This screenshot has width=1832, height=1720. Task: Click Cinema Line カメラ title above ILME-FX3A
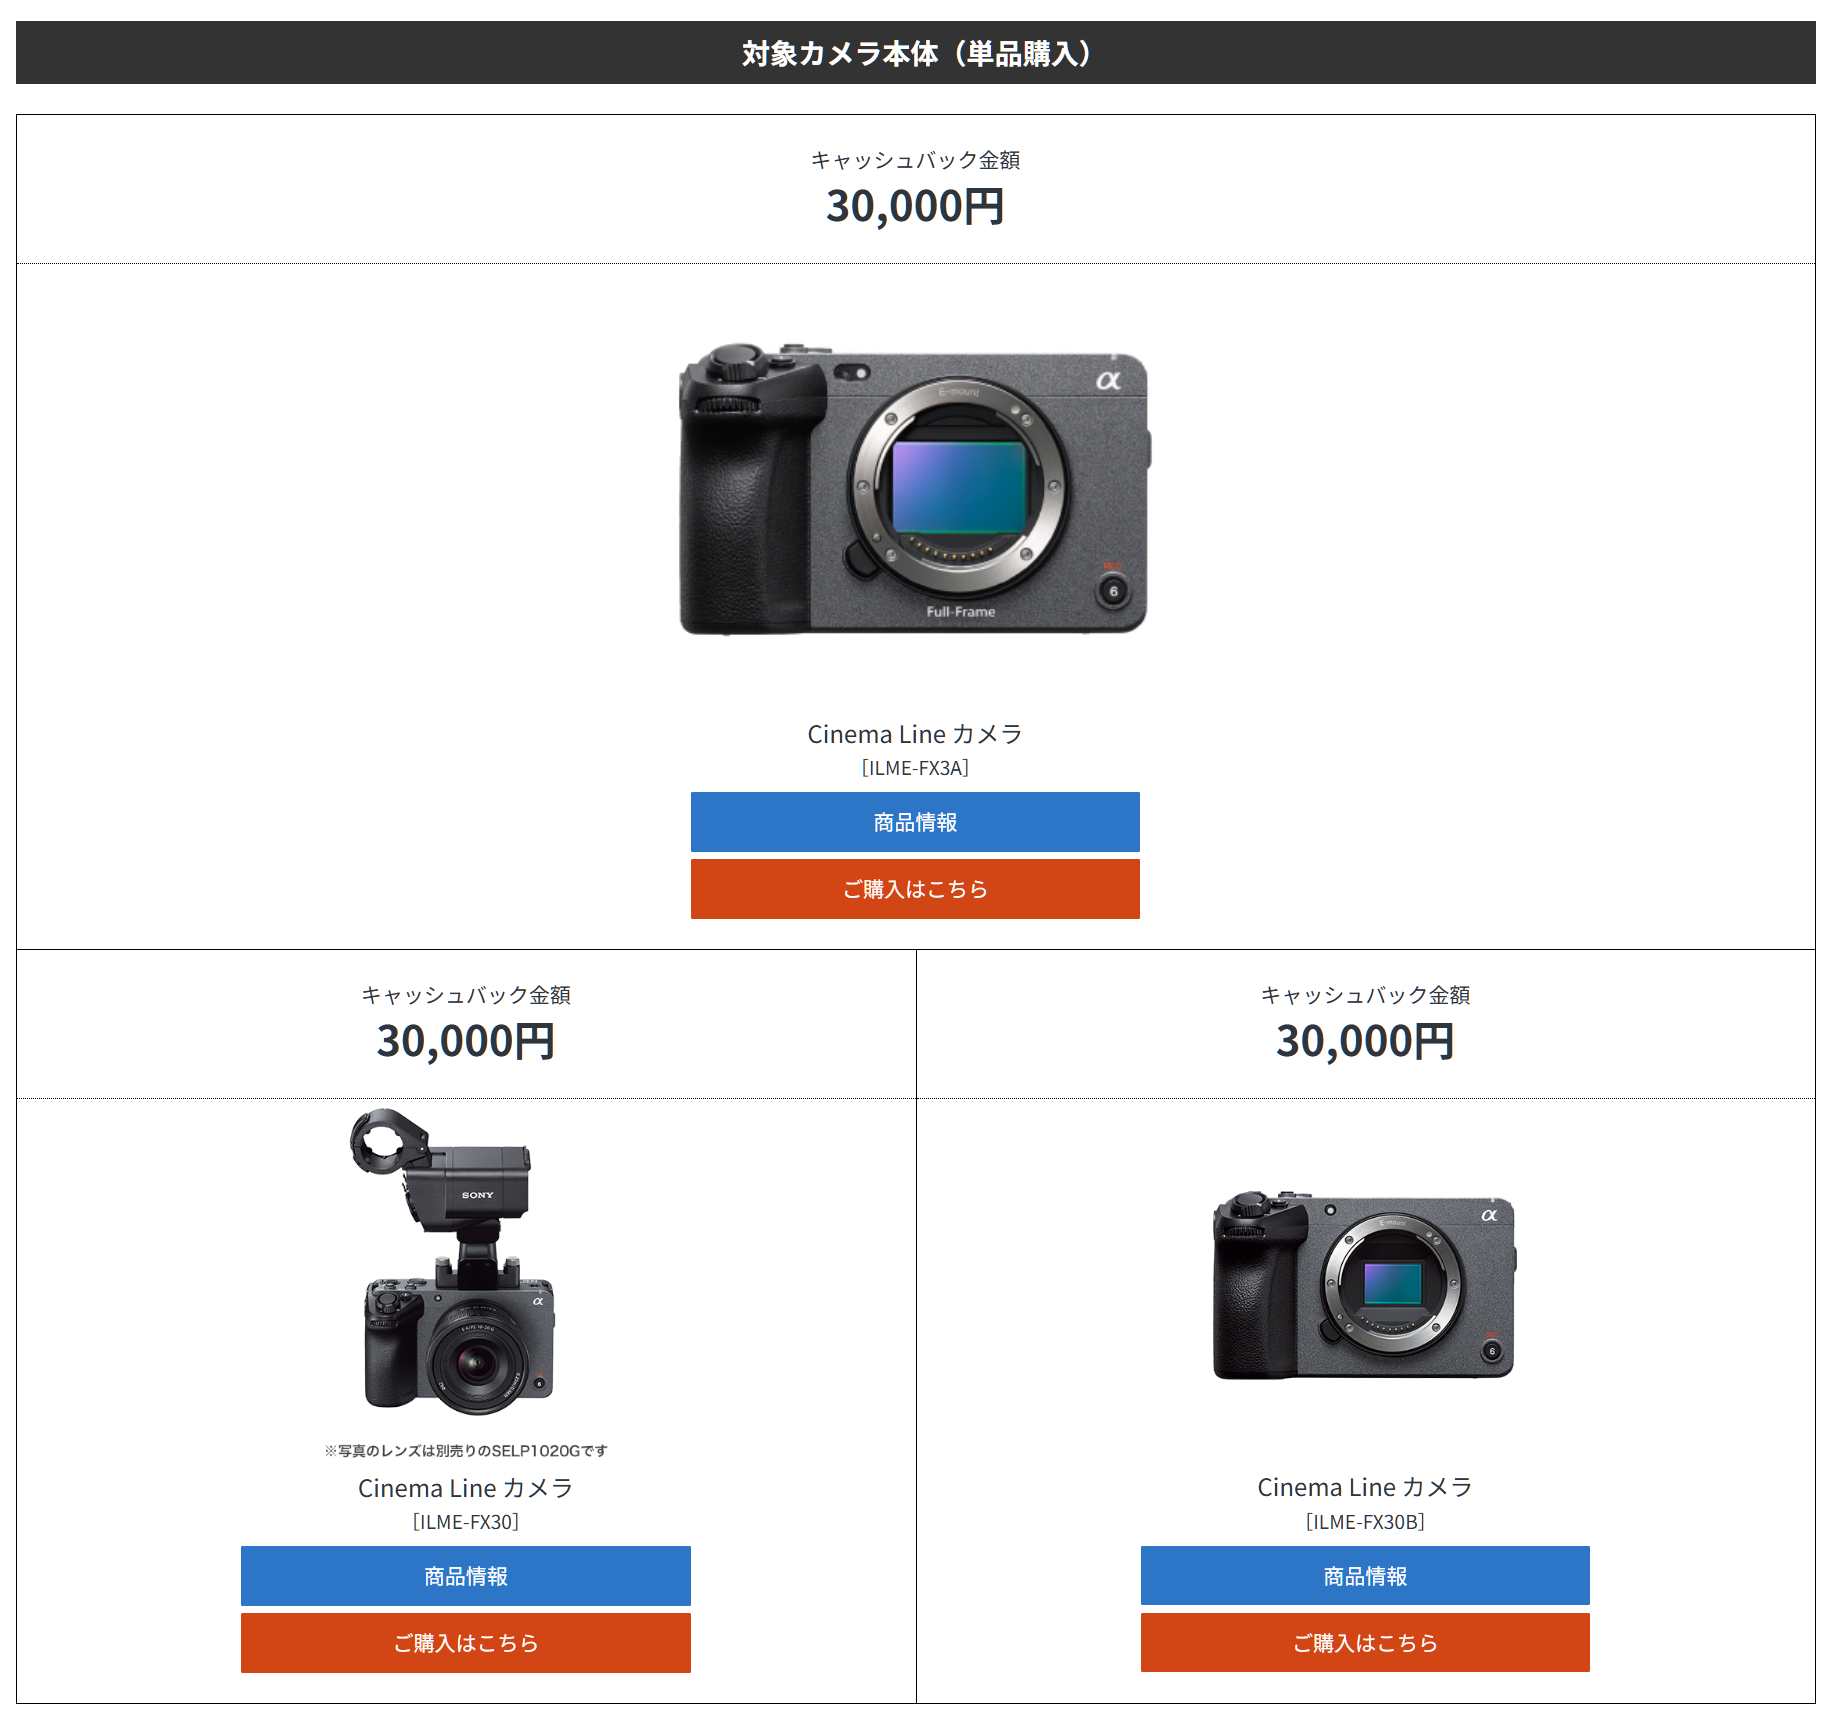[x=915, y=734]
